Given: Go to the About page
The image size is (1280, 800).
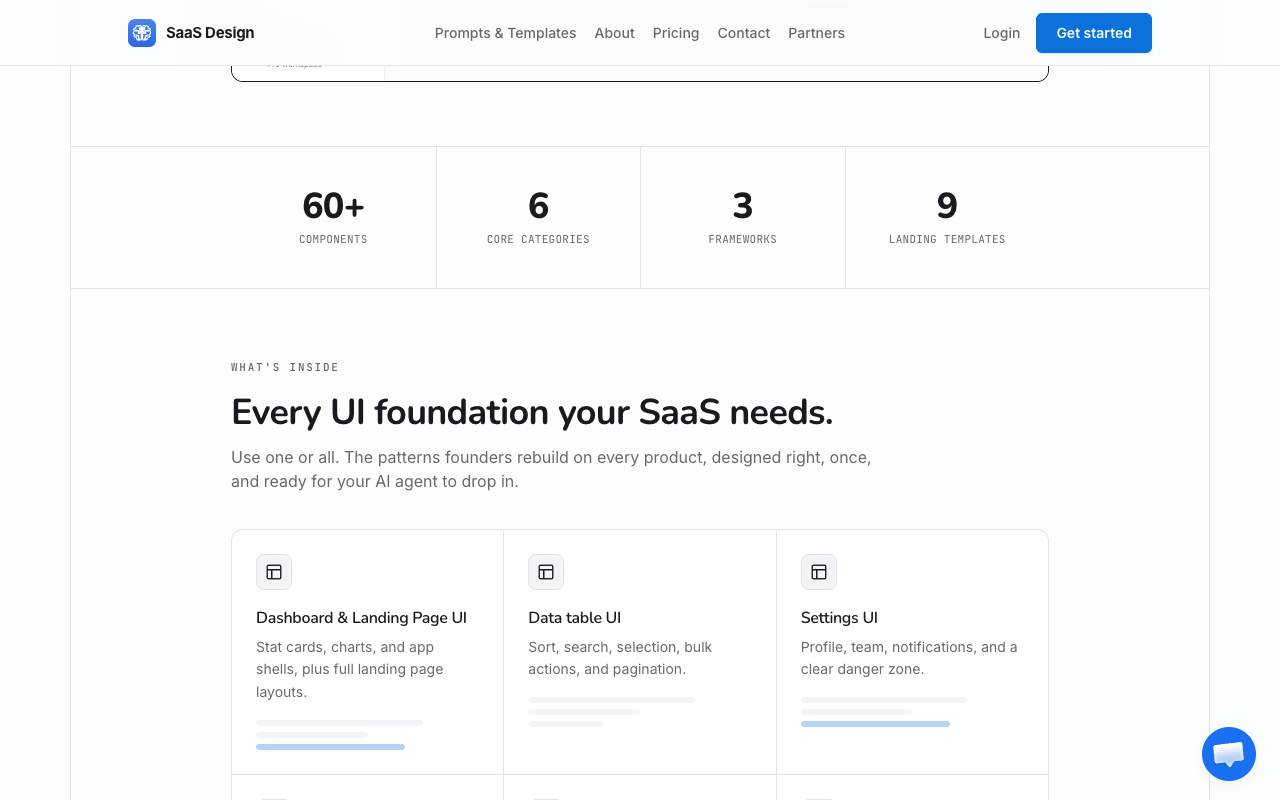Looking at the screenshot, I should click(614, 33).
